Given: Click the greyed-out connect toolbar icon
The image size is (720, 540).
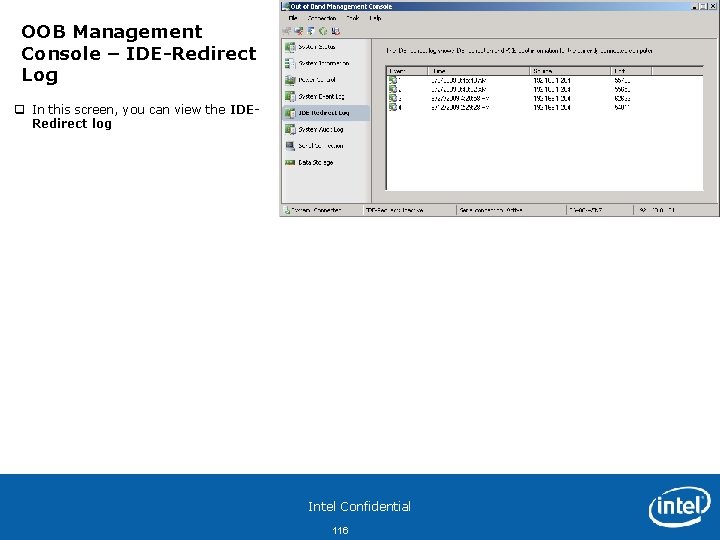Looking at the screenshot, I should tap(287, 31).
